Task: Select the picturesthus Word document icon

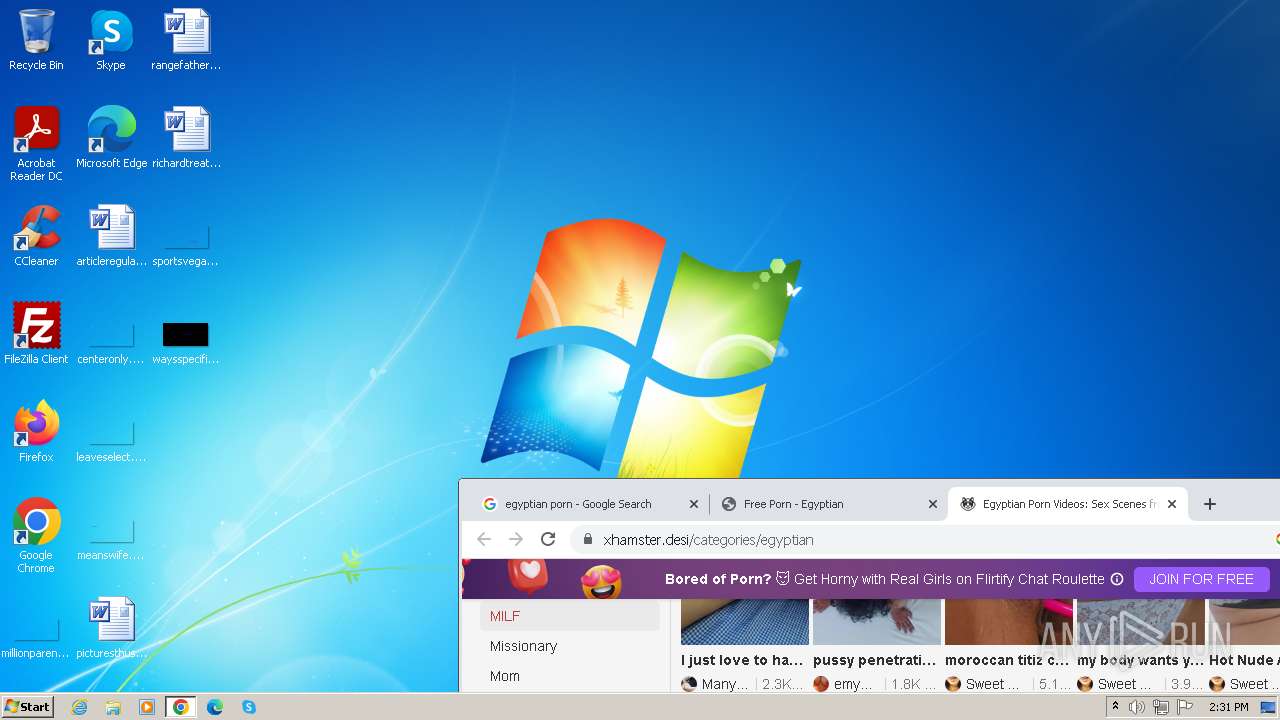Action: 111,628
